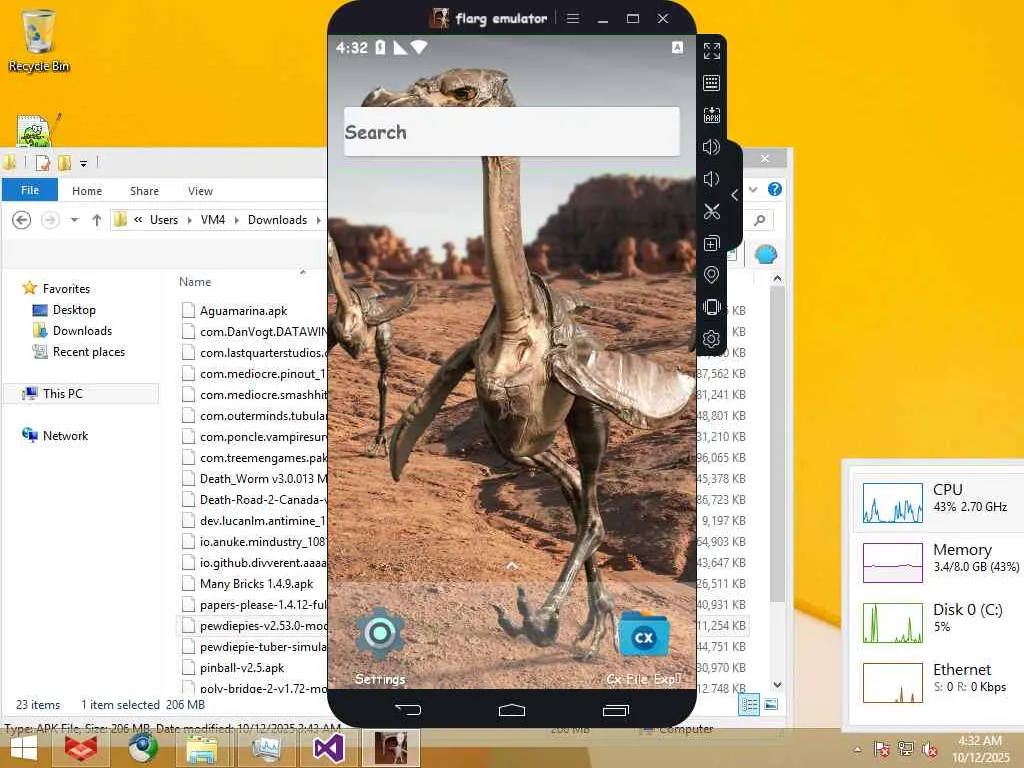Click the Users breadcrumb in address bar
The image size is (1024, 768).
coord(164,220)
